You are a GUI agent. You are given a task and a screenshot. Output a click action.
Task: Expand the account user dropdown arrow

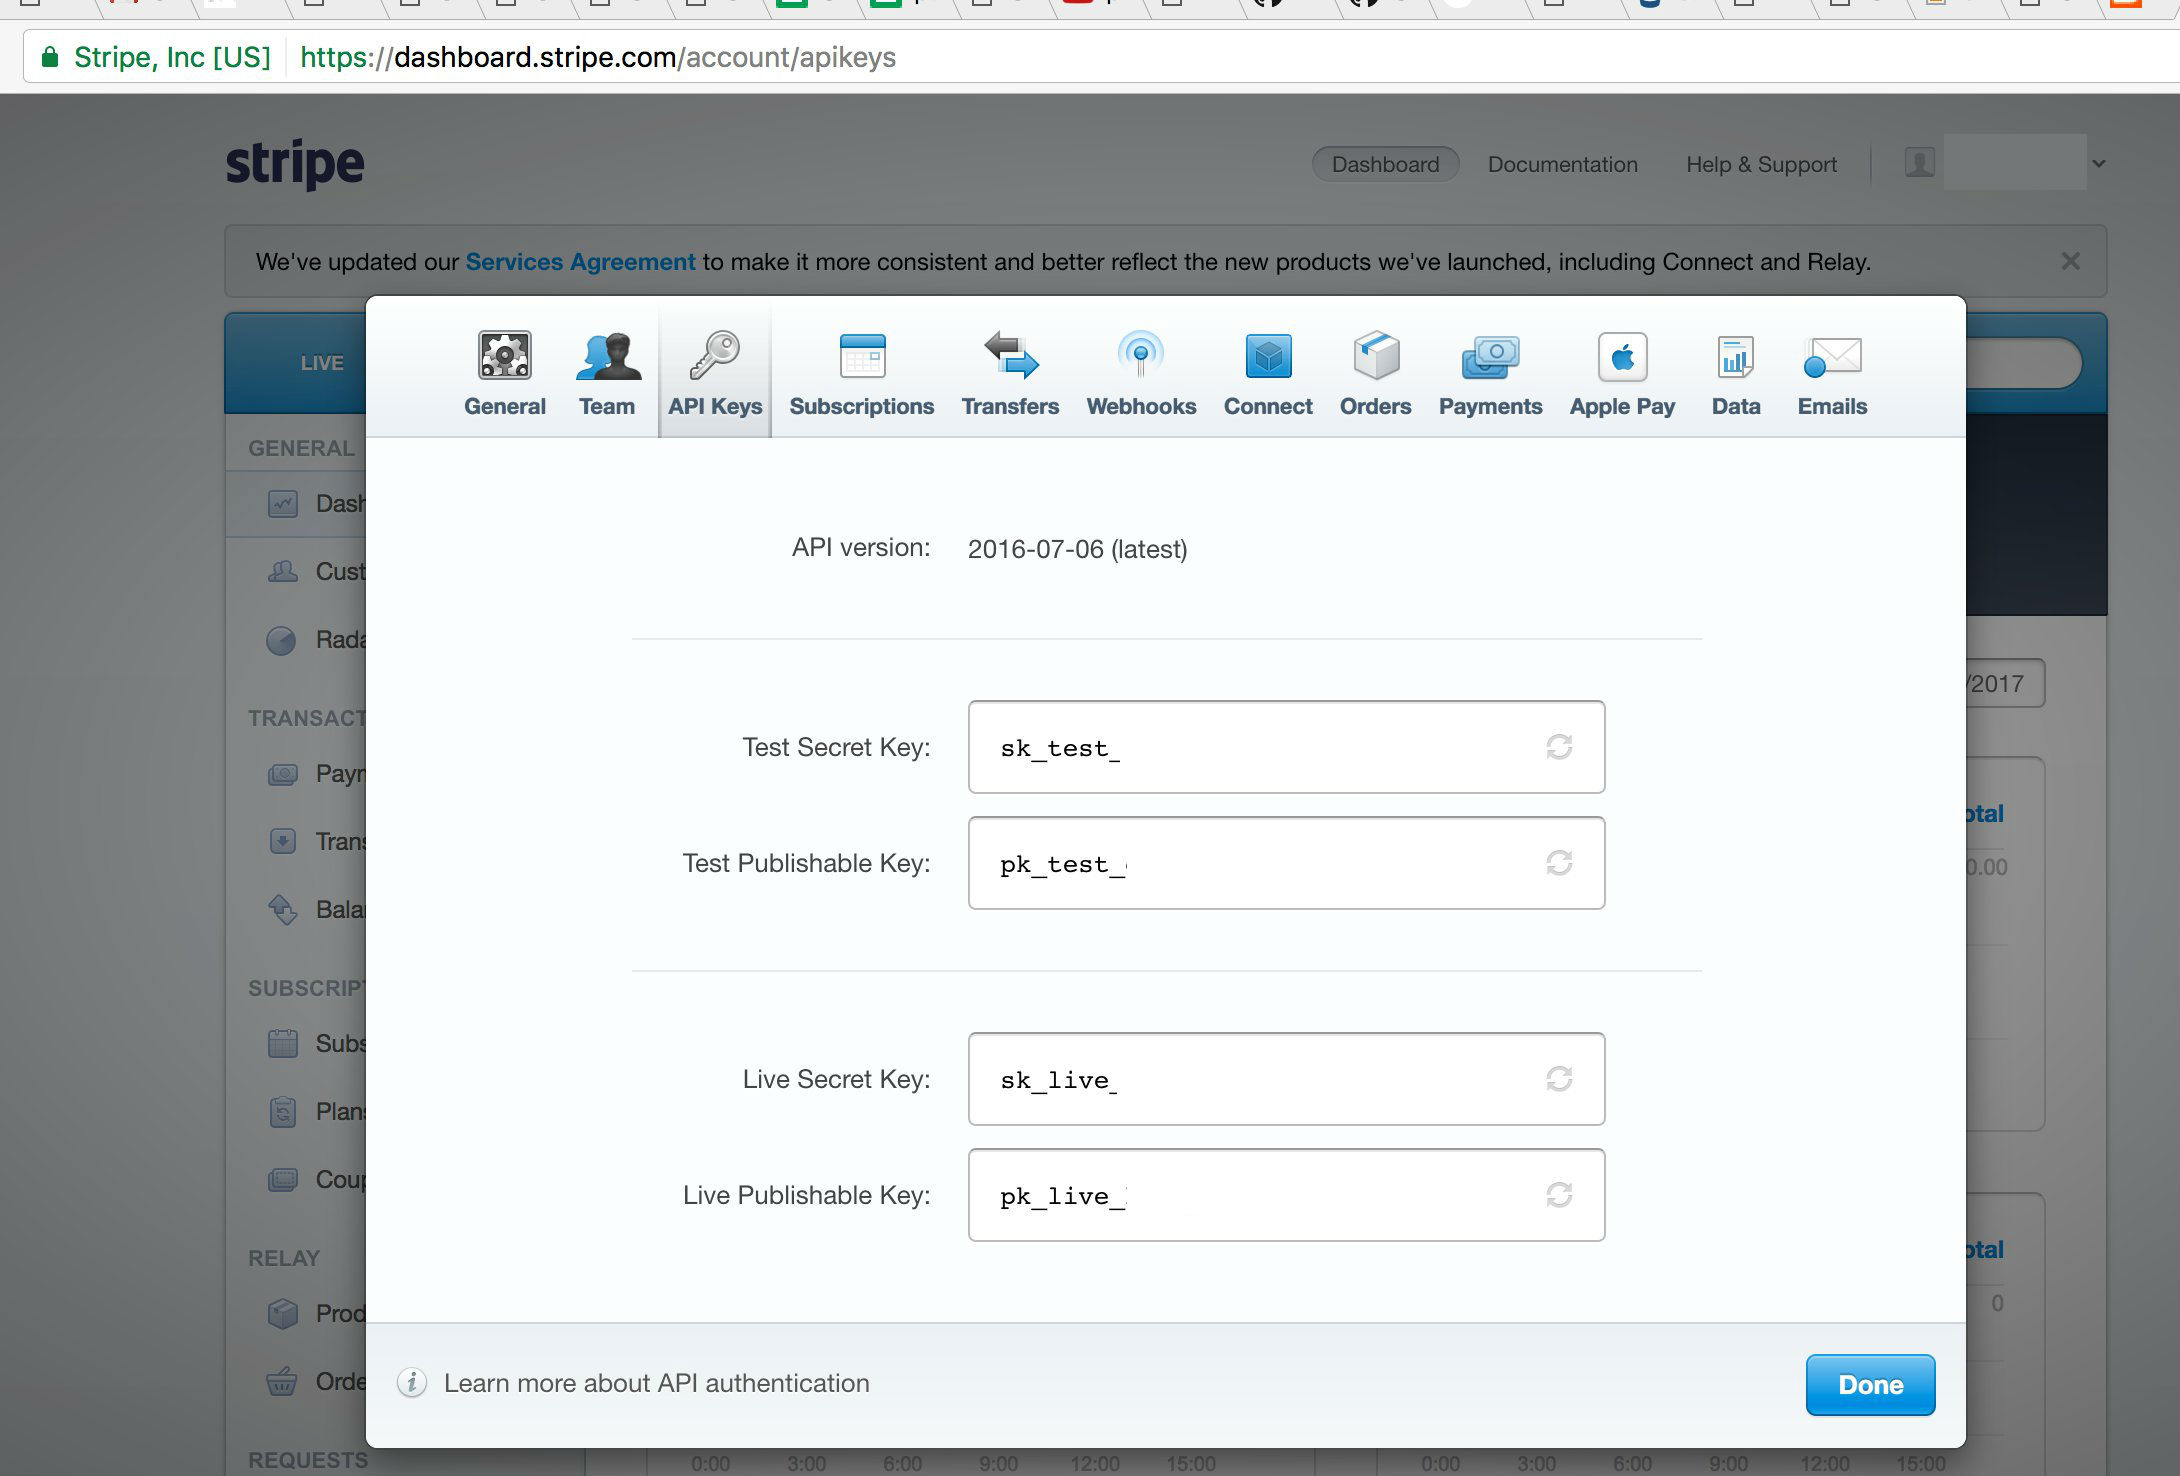(2099, 164)
